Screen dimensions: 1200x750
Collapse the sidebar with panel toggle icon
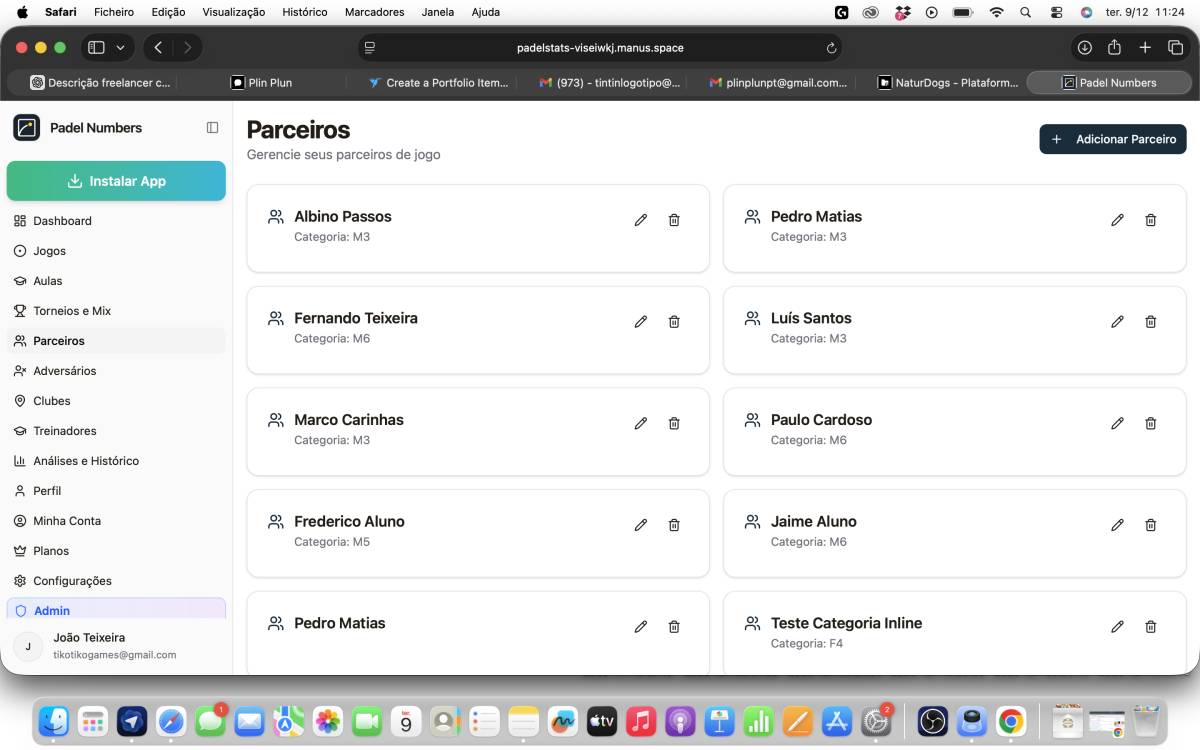click(x=212, y=128)
